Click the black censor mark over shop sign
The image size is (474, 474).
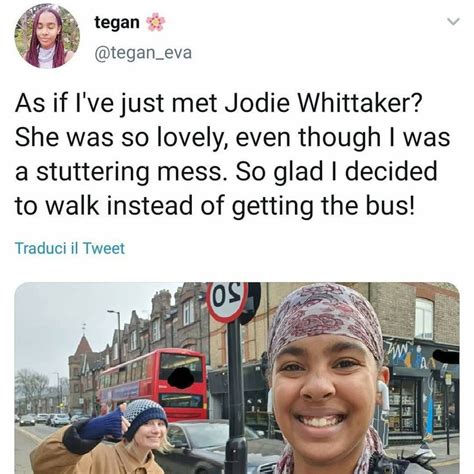(445, 357)
